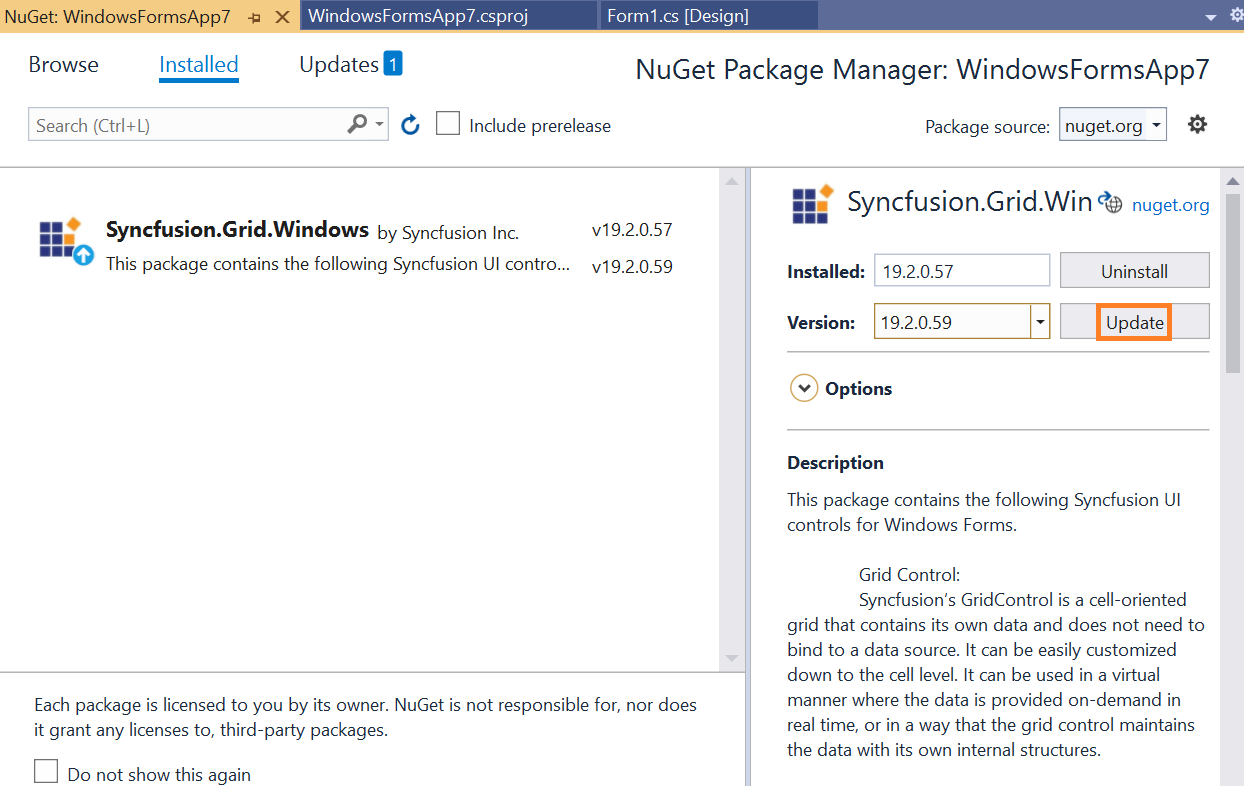
Task: Click Installed version field 19.2.0.57
Action: [962, 271]
